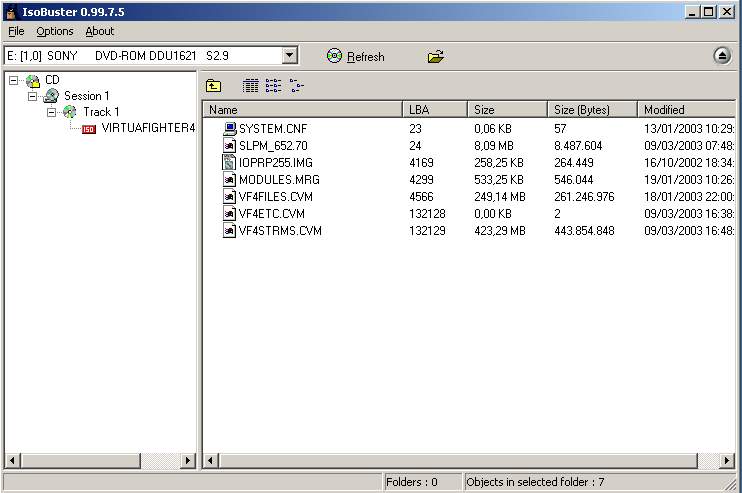This screenshot has width=742, height=493.
Task: Select the MODULES.MRG file name
Action: coord(279,180)
